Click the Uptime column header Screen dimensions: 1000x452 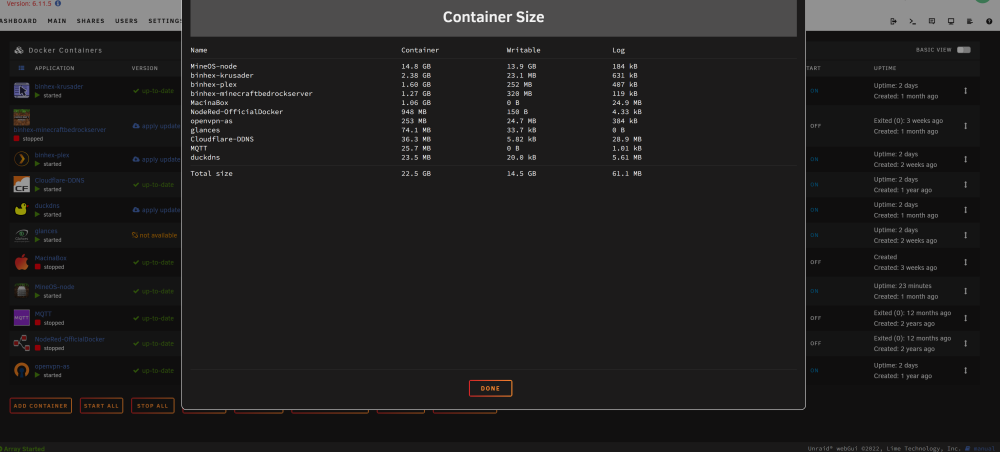(885, 68)
